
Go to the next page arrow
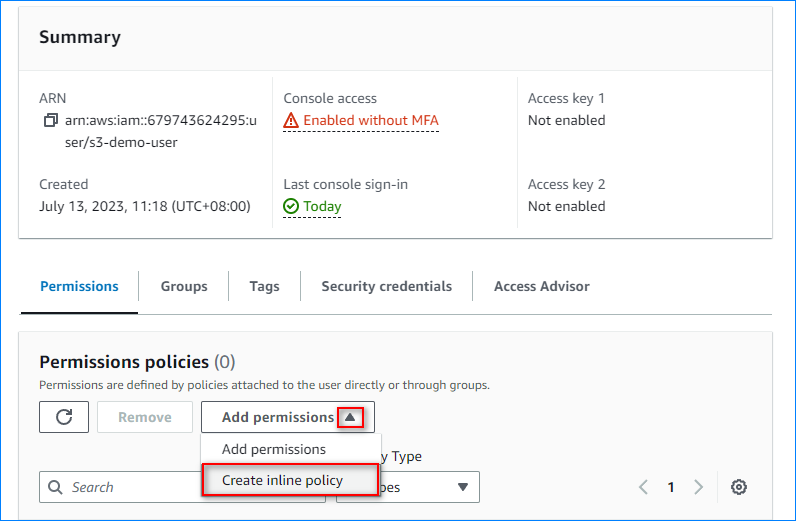coord(698,487)
